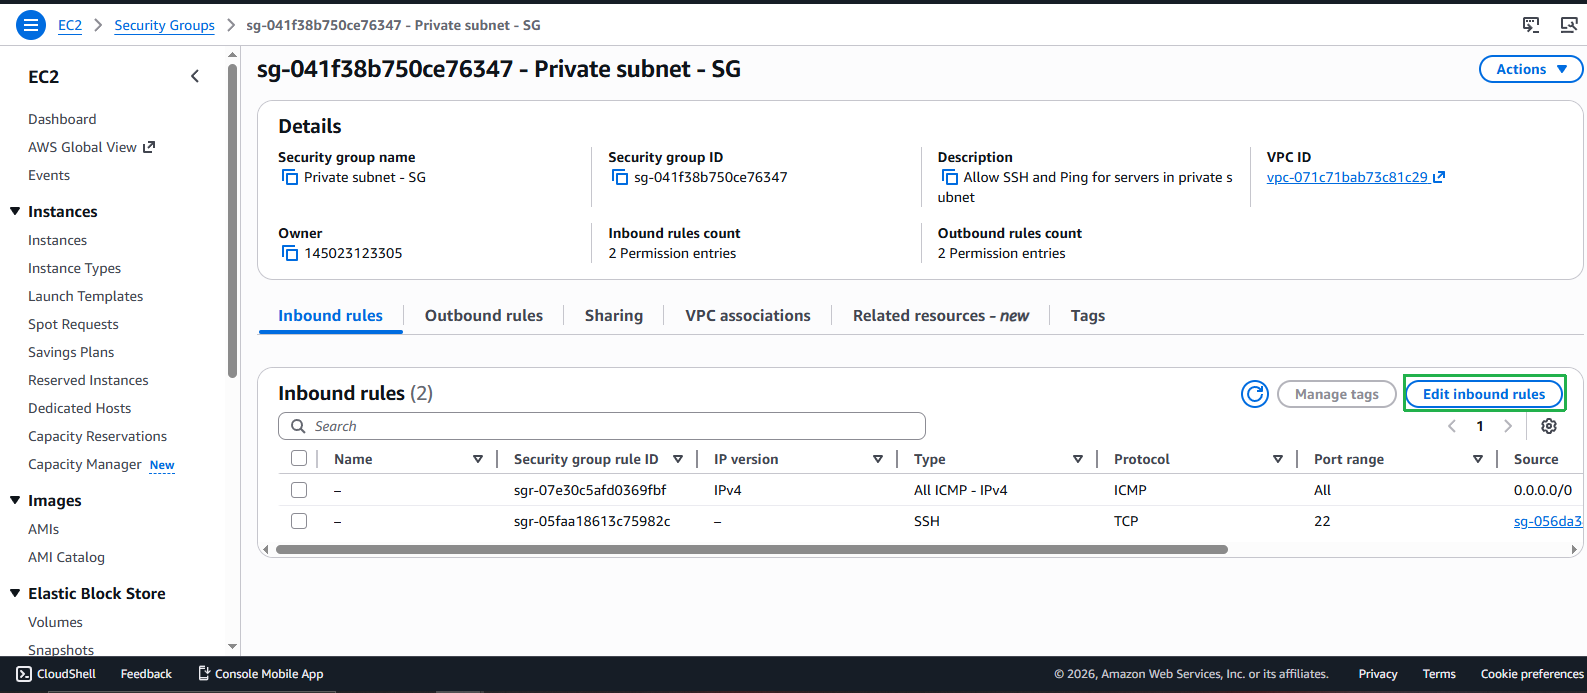Open Events in the sidebar

[x=49, y=175]
